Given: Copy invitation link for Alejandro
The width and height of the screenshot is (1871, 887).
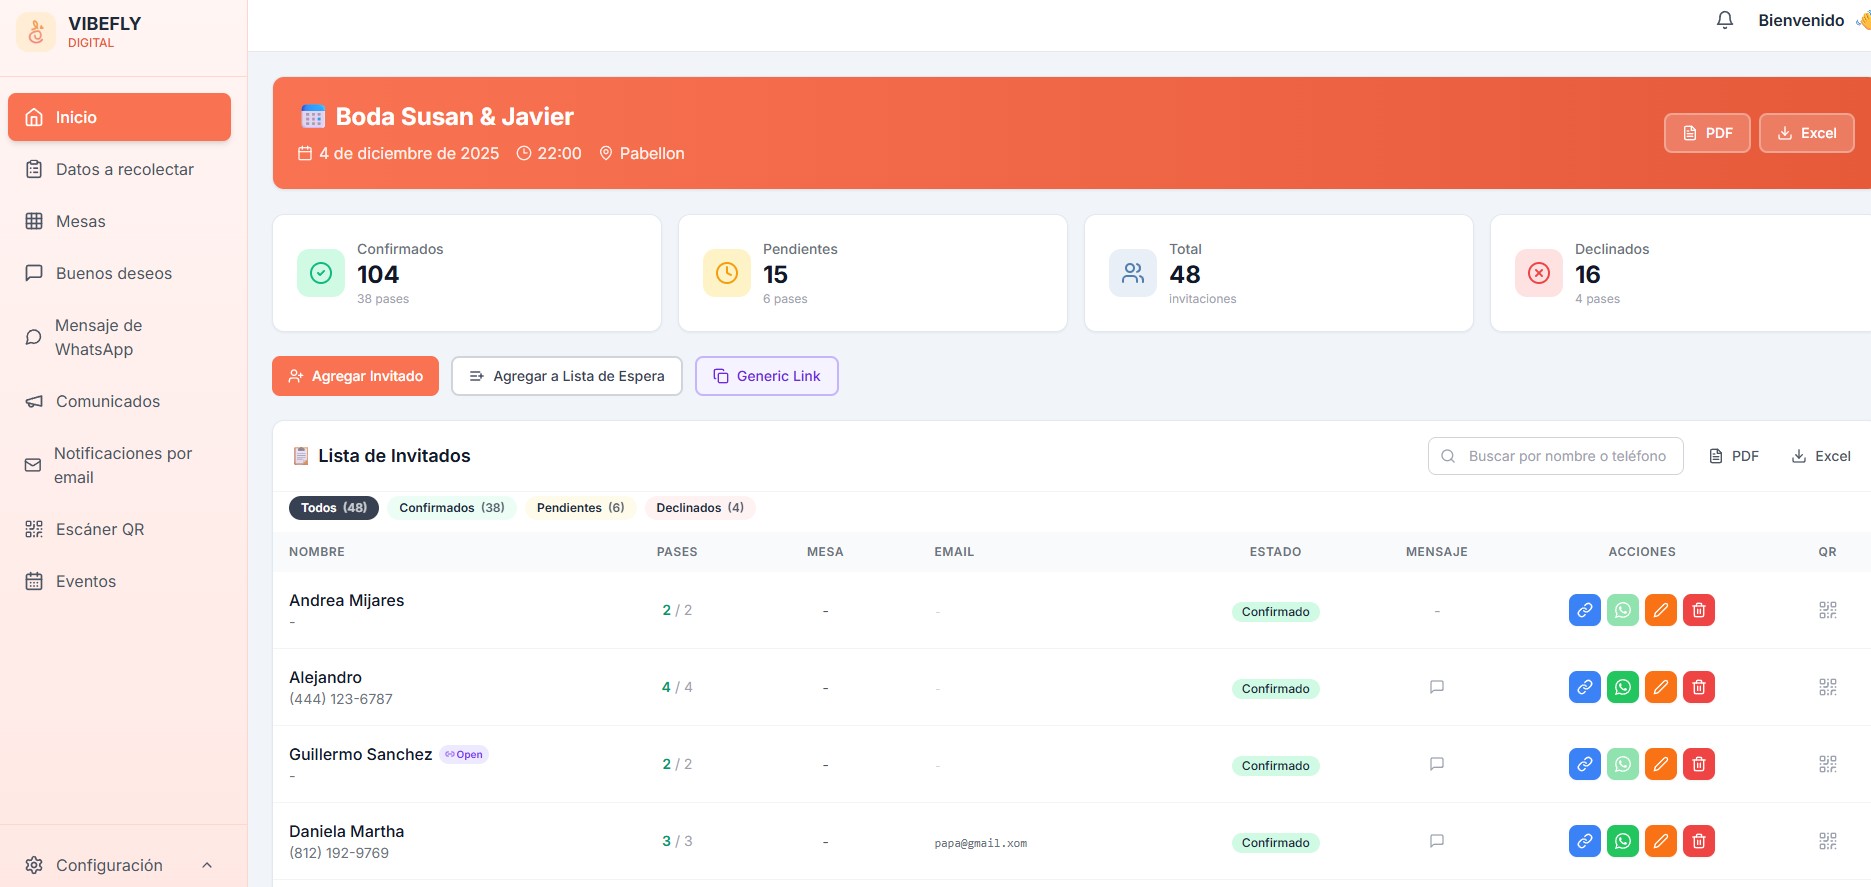Looking at the screenshot, I should tap(1585, 687).
